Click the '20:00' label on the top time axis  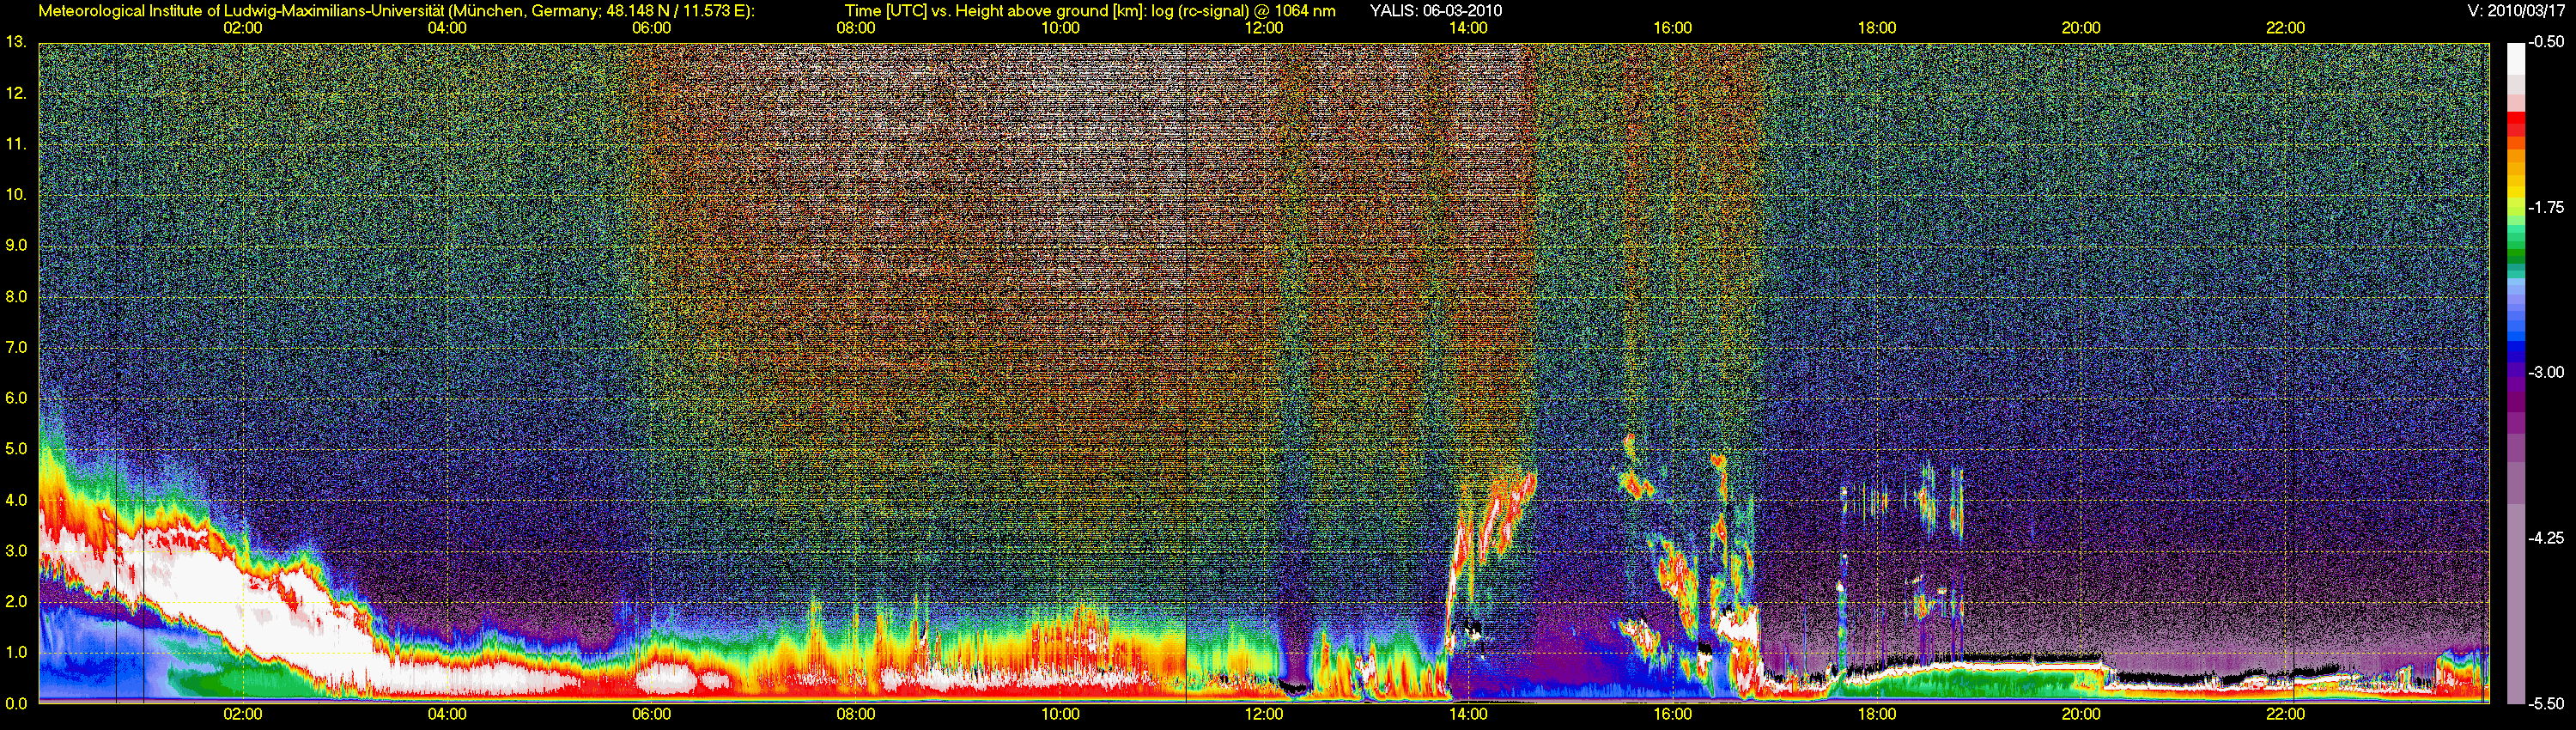pyautogui.click(x=2081, y=28)
